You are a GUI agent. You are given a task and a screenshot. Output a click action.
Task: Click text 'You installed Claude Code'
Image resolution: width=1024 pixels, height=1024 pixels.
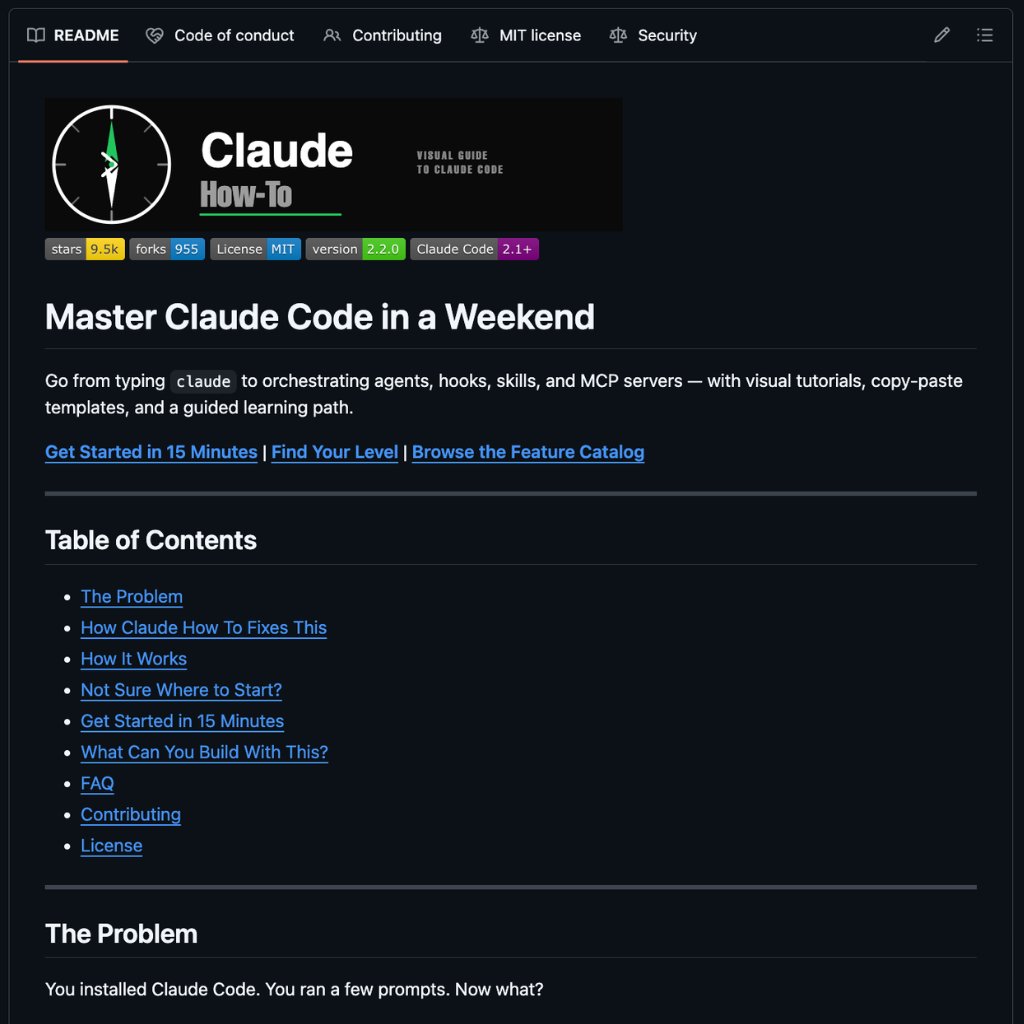pyautogui.click(x=150, y=989)
